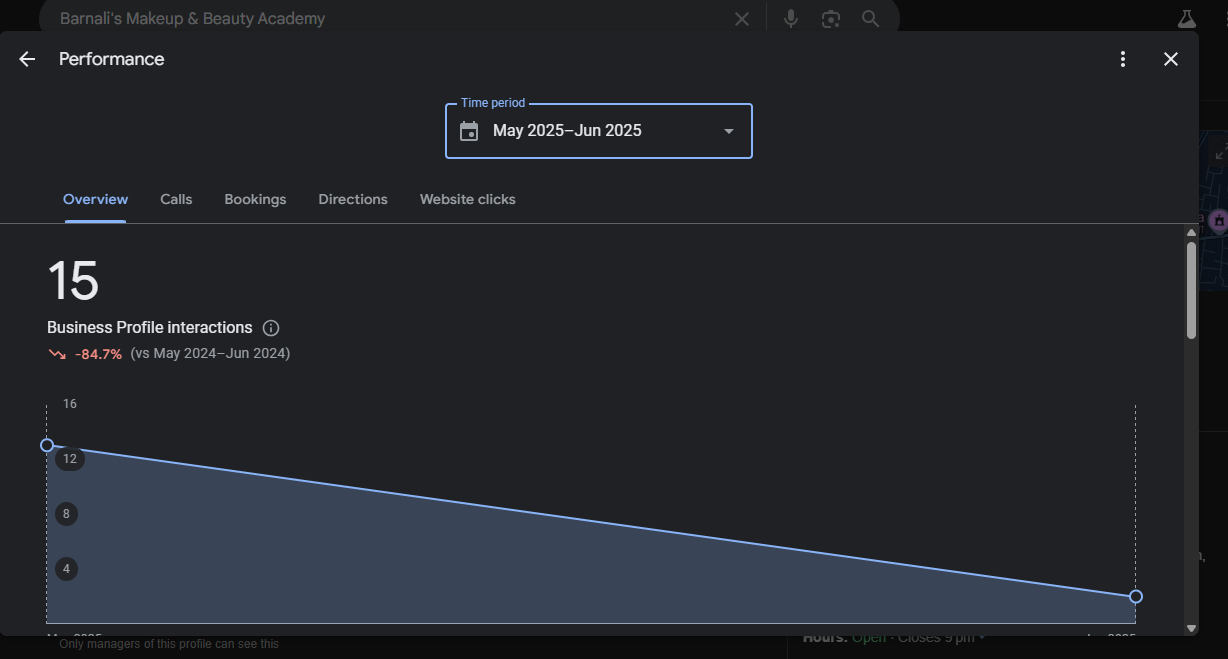Click the back arrow beside Performance
Viewport: 1228px width, 659px height.
27,59
